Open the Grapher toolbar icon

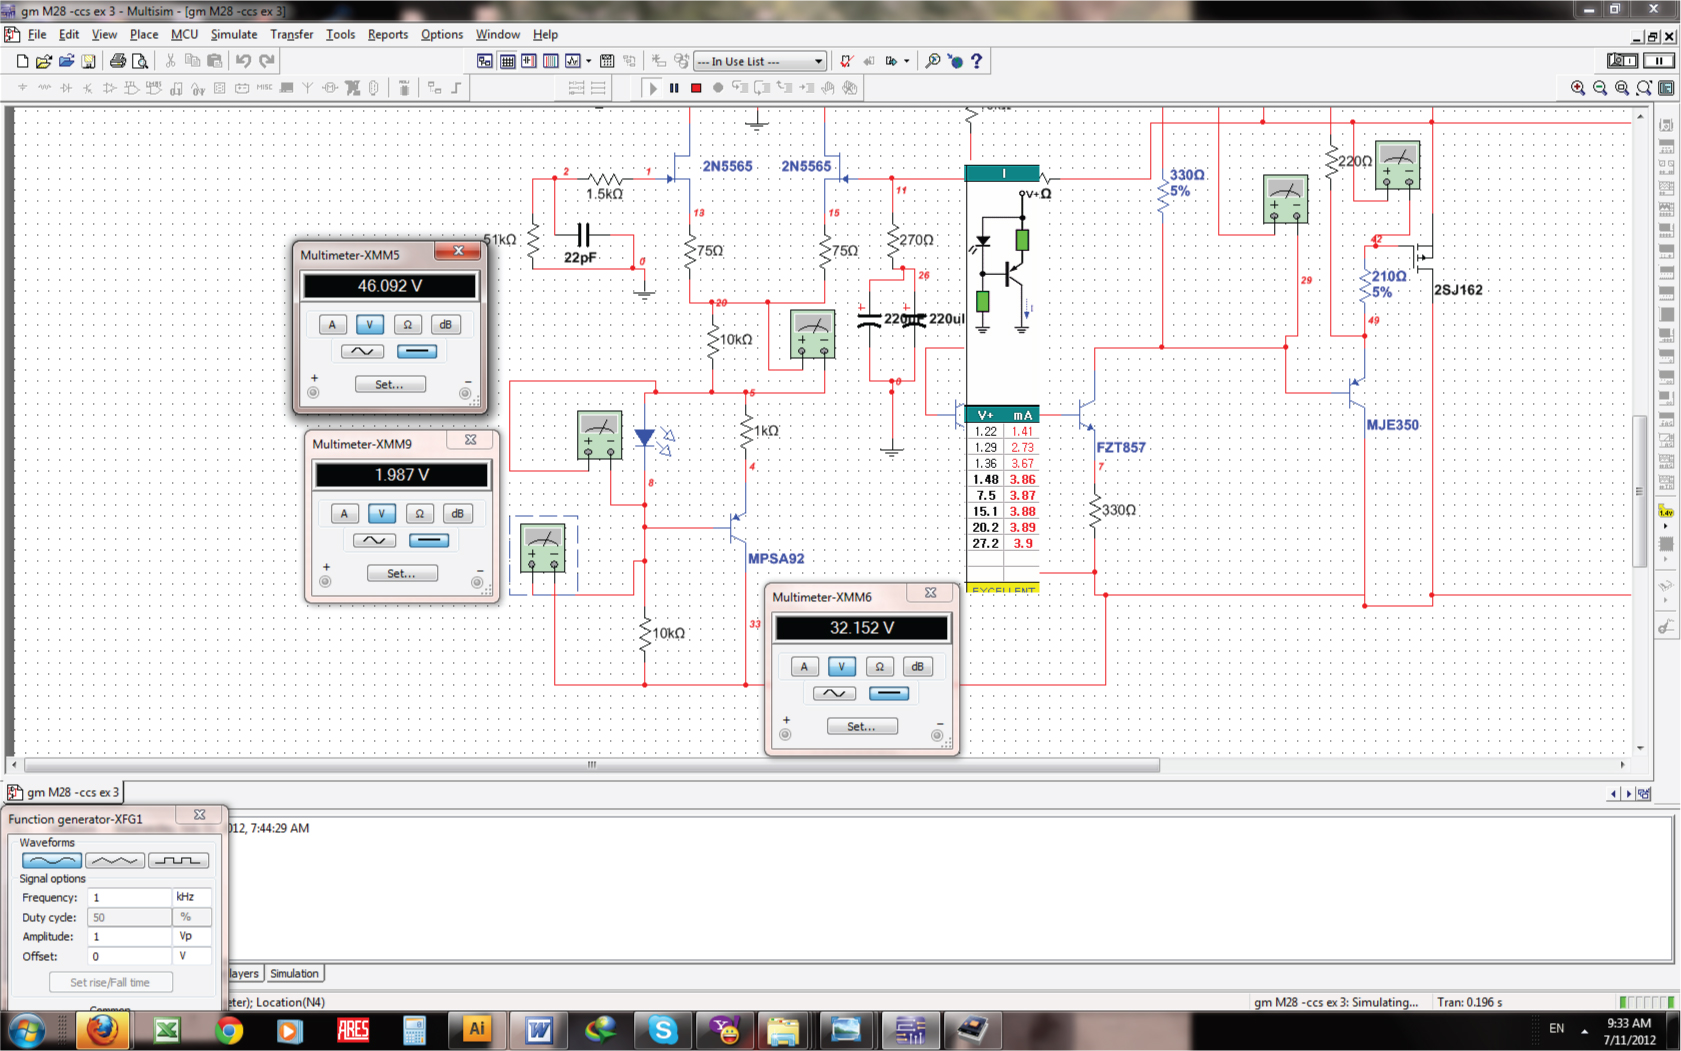coord(573,61)
